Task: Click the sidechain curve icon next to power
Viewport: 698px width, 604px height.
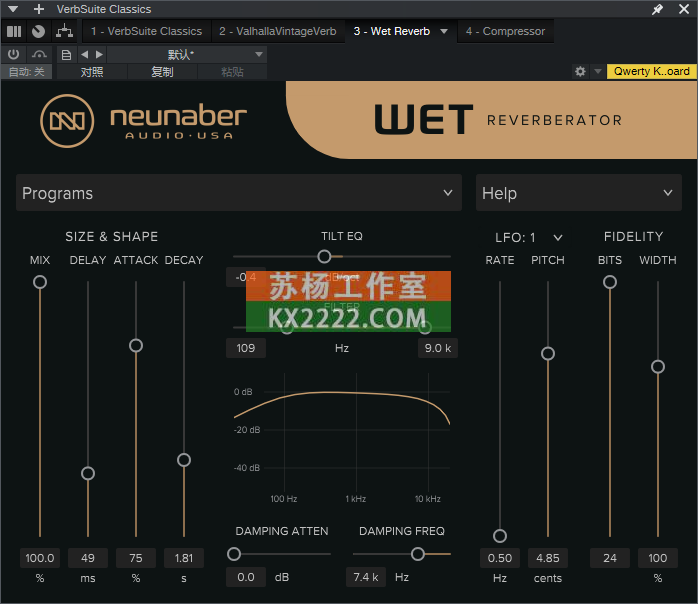Action: point(39,54)
